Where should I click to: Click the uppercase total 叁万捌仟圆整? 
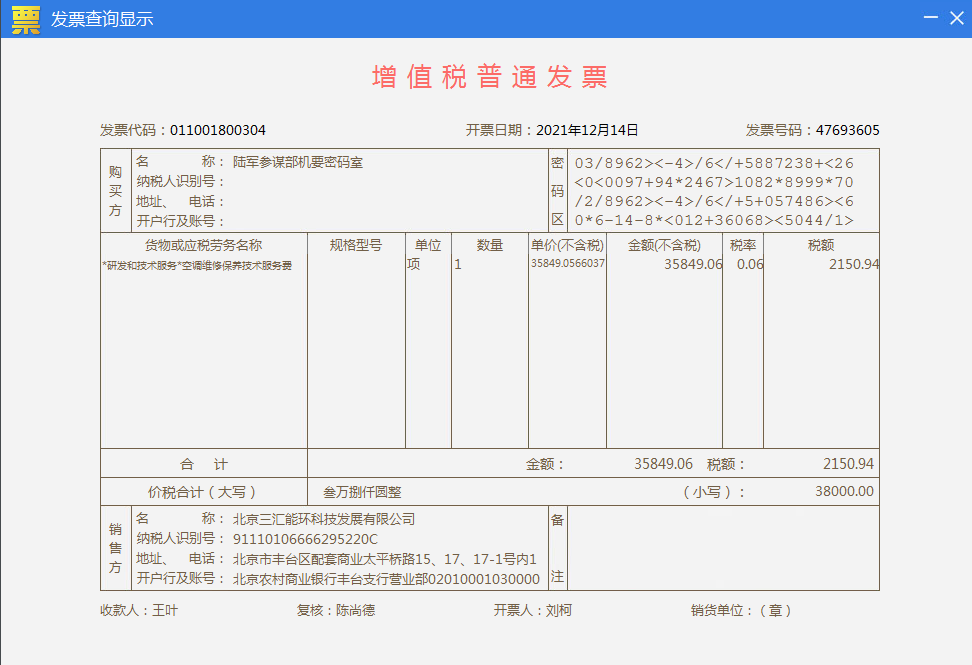pyautogui.click(x=362, y=492)
